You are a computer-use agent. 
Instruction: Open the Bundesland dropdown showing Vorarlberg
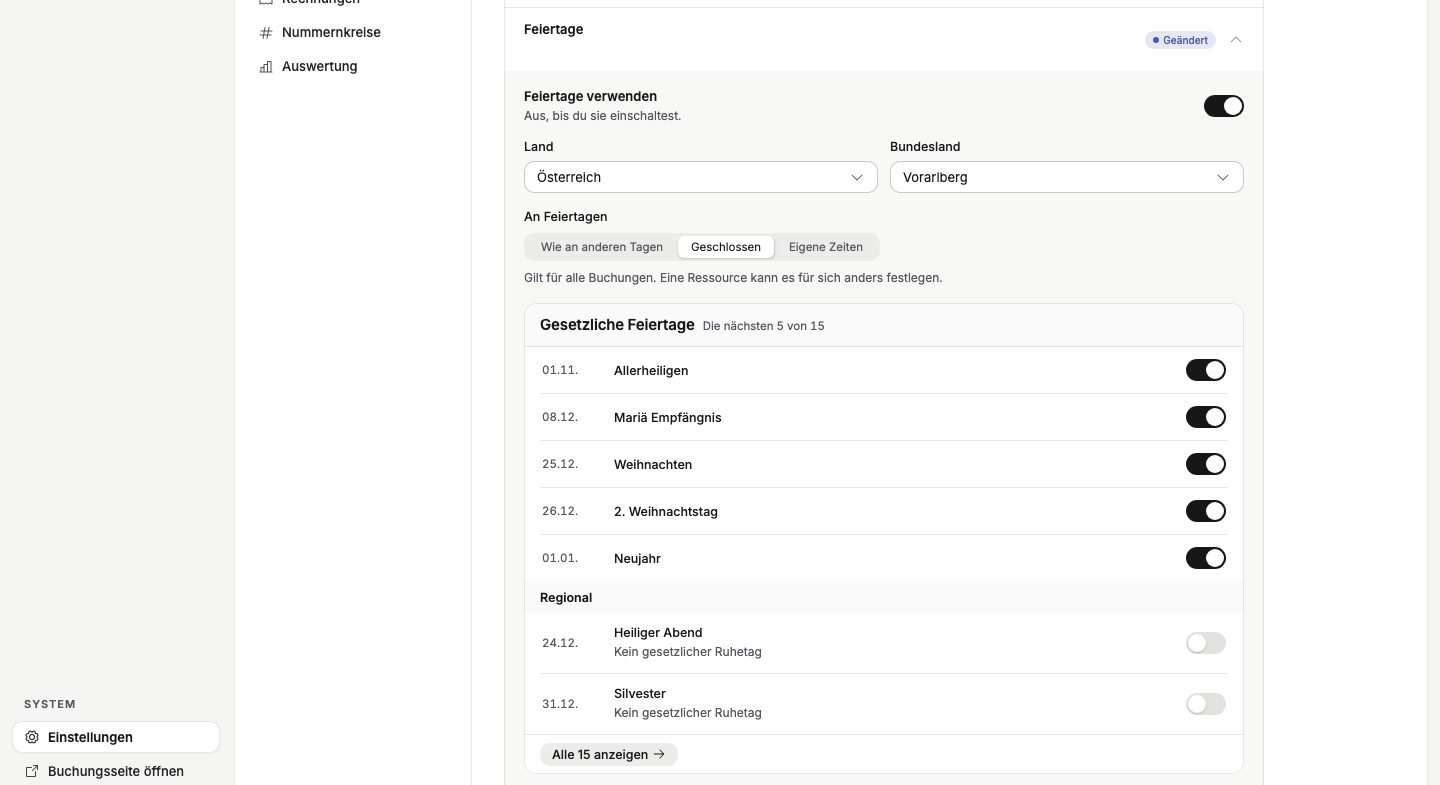[x=1067, y=177]
